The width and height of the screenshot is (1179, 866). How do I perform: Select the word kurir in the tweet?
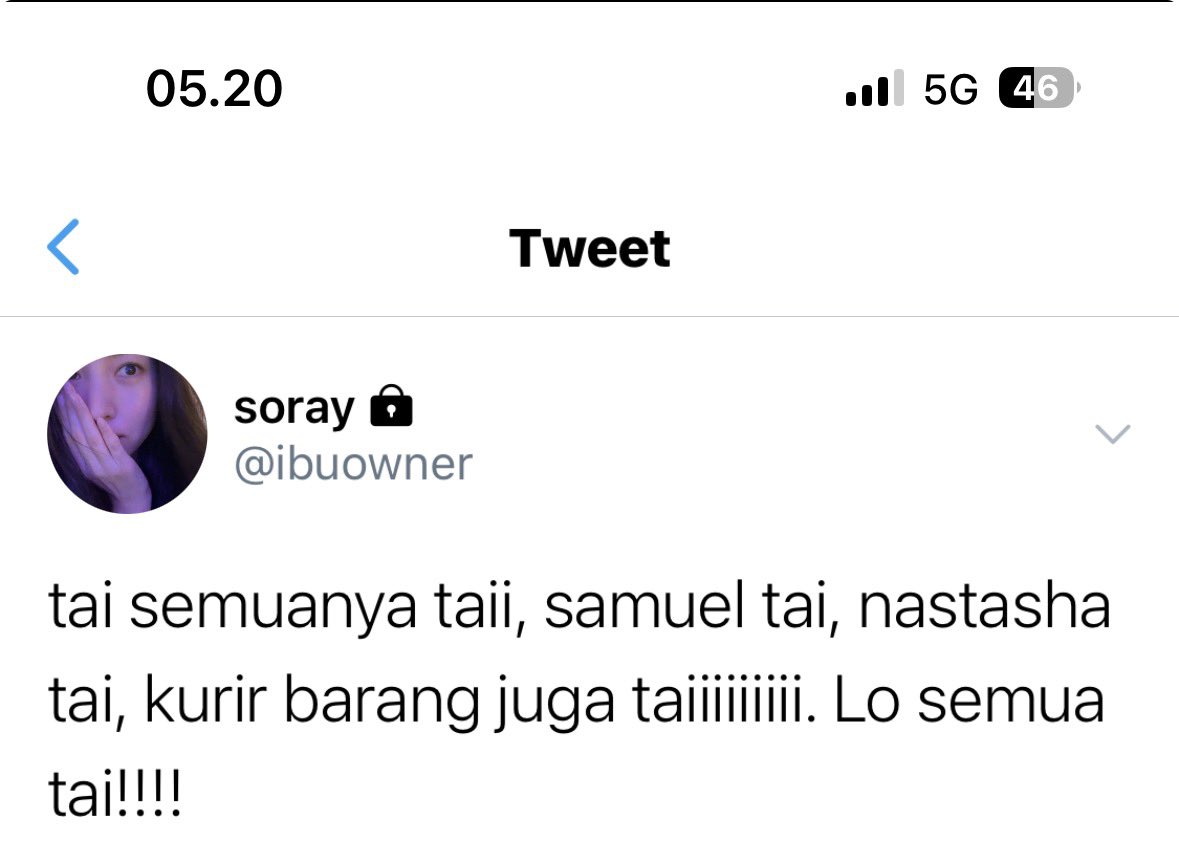point(205,701)
